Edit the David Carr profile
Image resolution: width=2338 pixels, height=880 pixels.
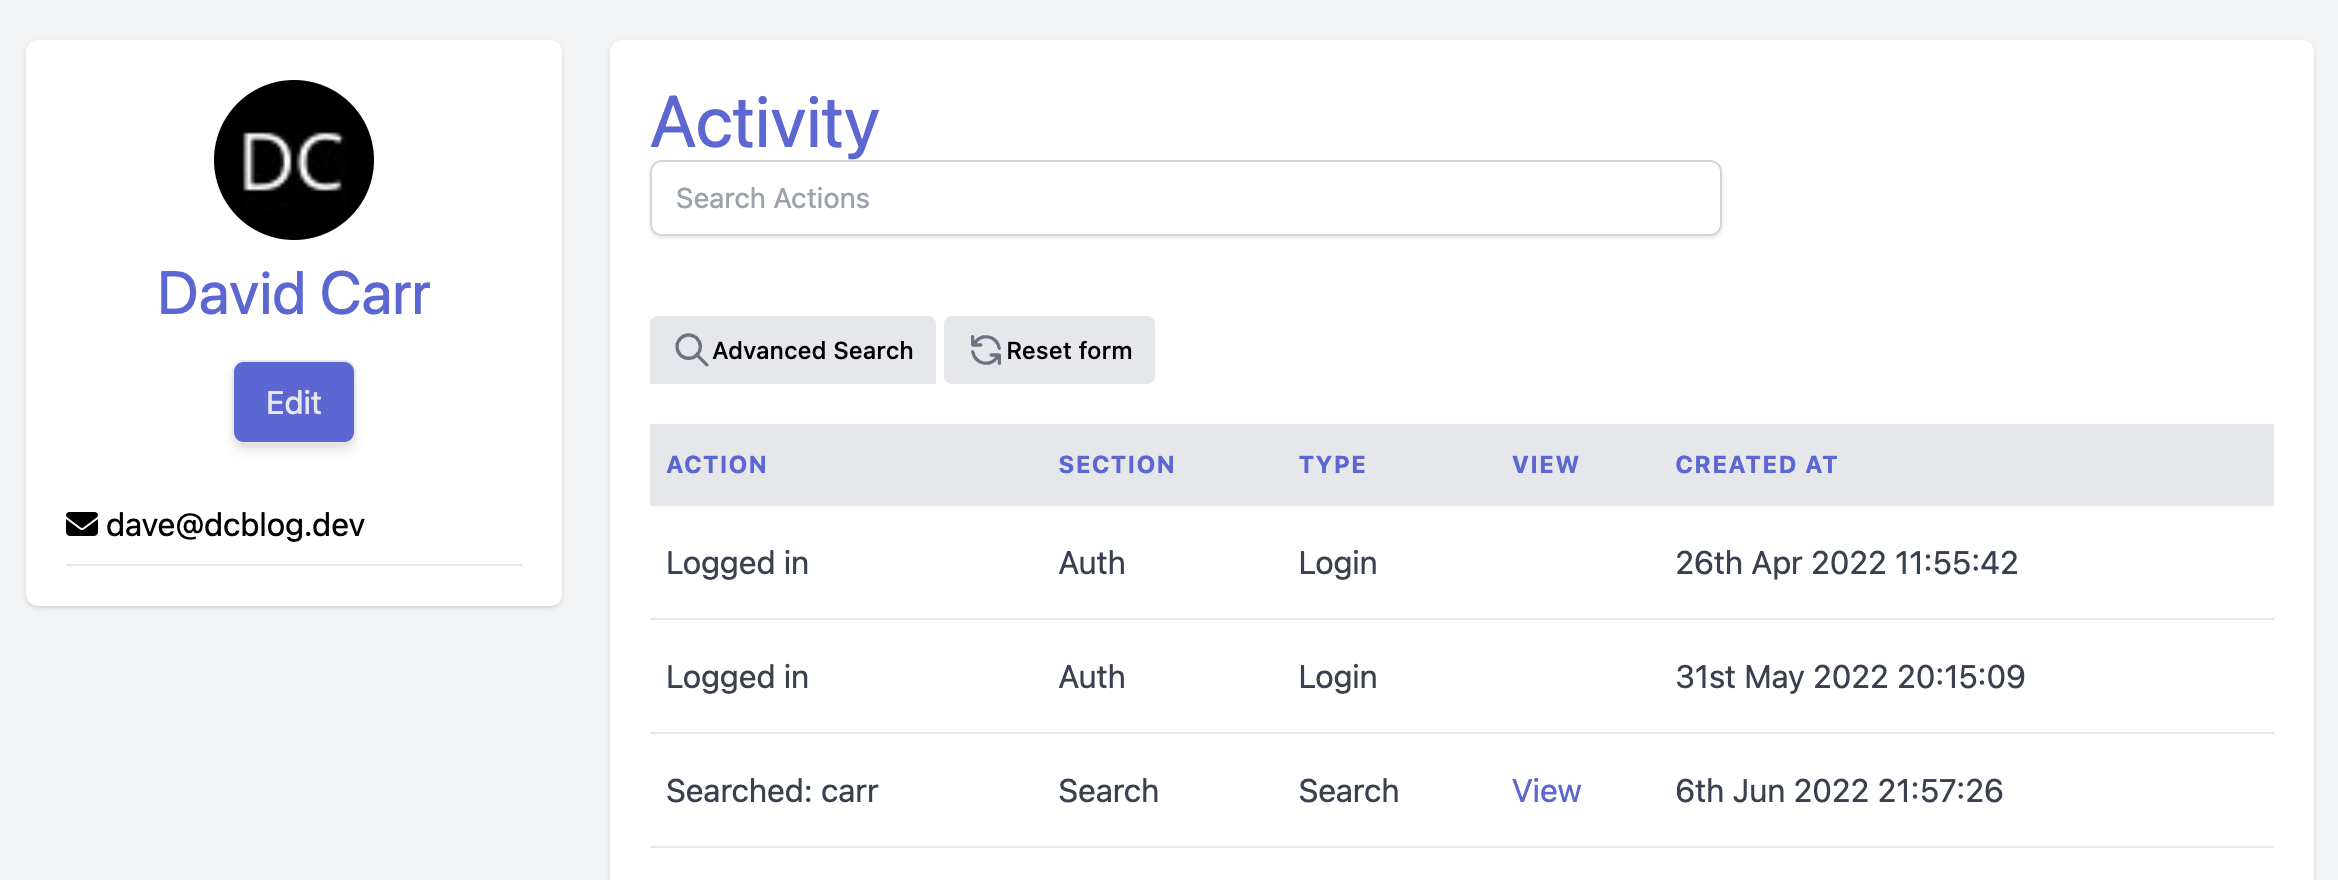tap(294, 402)
